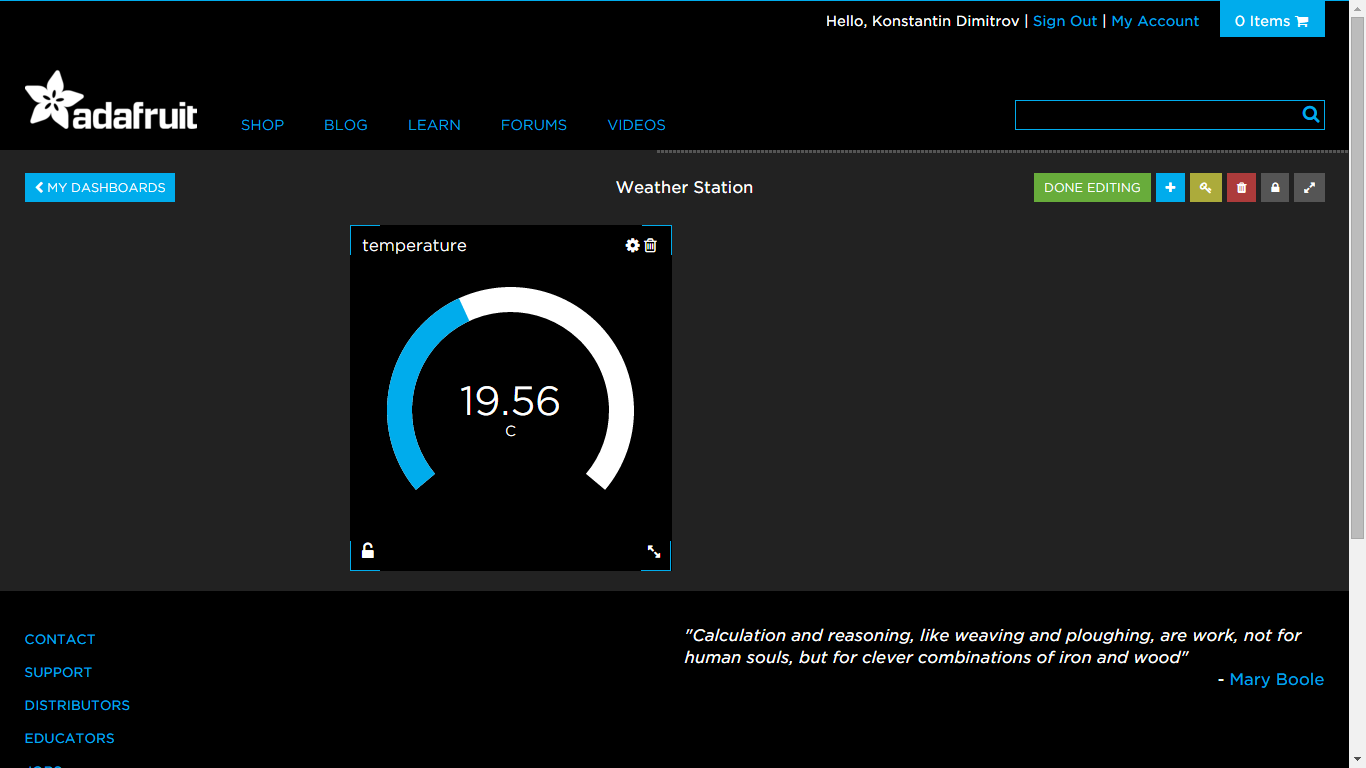This screenshot has height=768, width=1366.
Task: Enter fullscreen with the expand arrows icon
Action: point(1309,187)
